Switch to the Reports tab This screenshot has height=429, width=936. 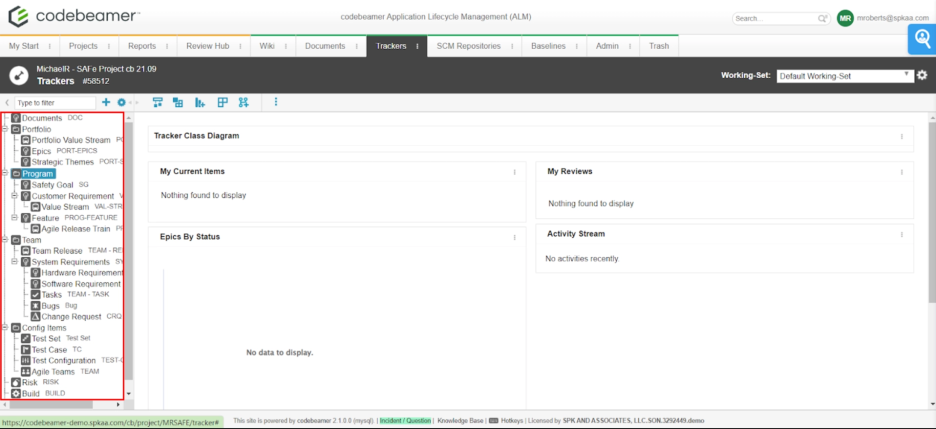pyautogui.click(x=142, y=46)
